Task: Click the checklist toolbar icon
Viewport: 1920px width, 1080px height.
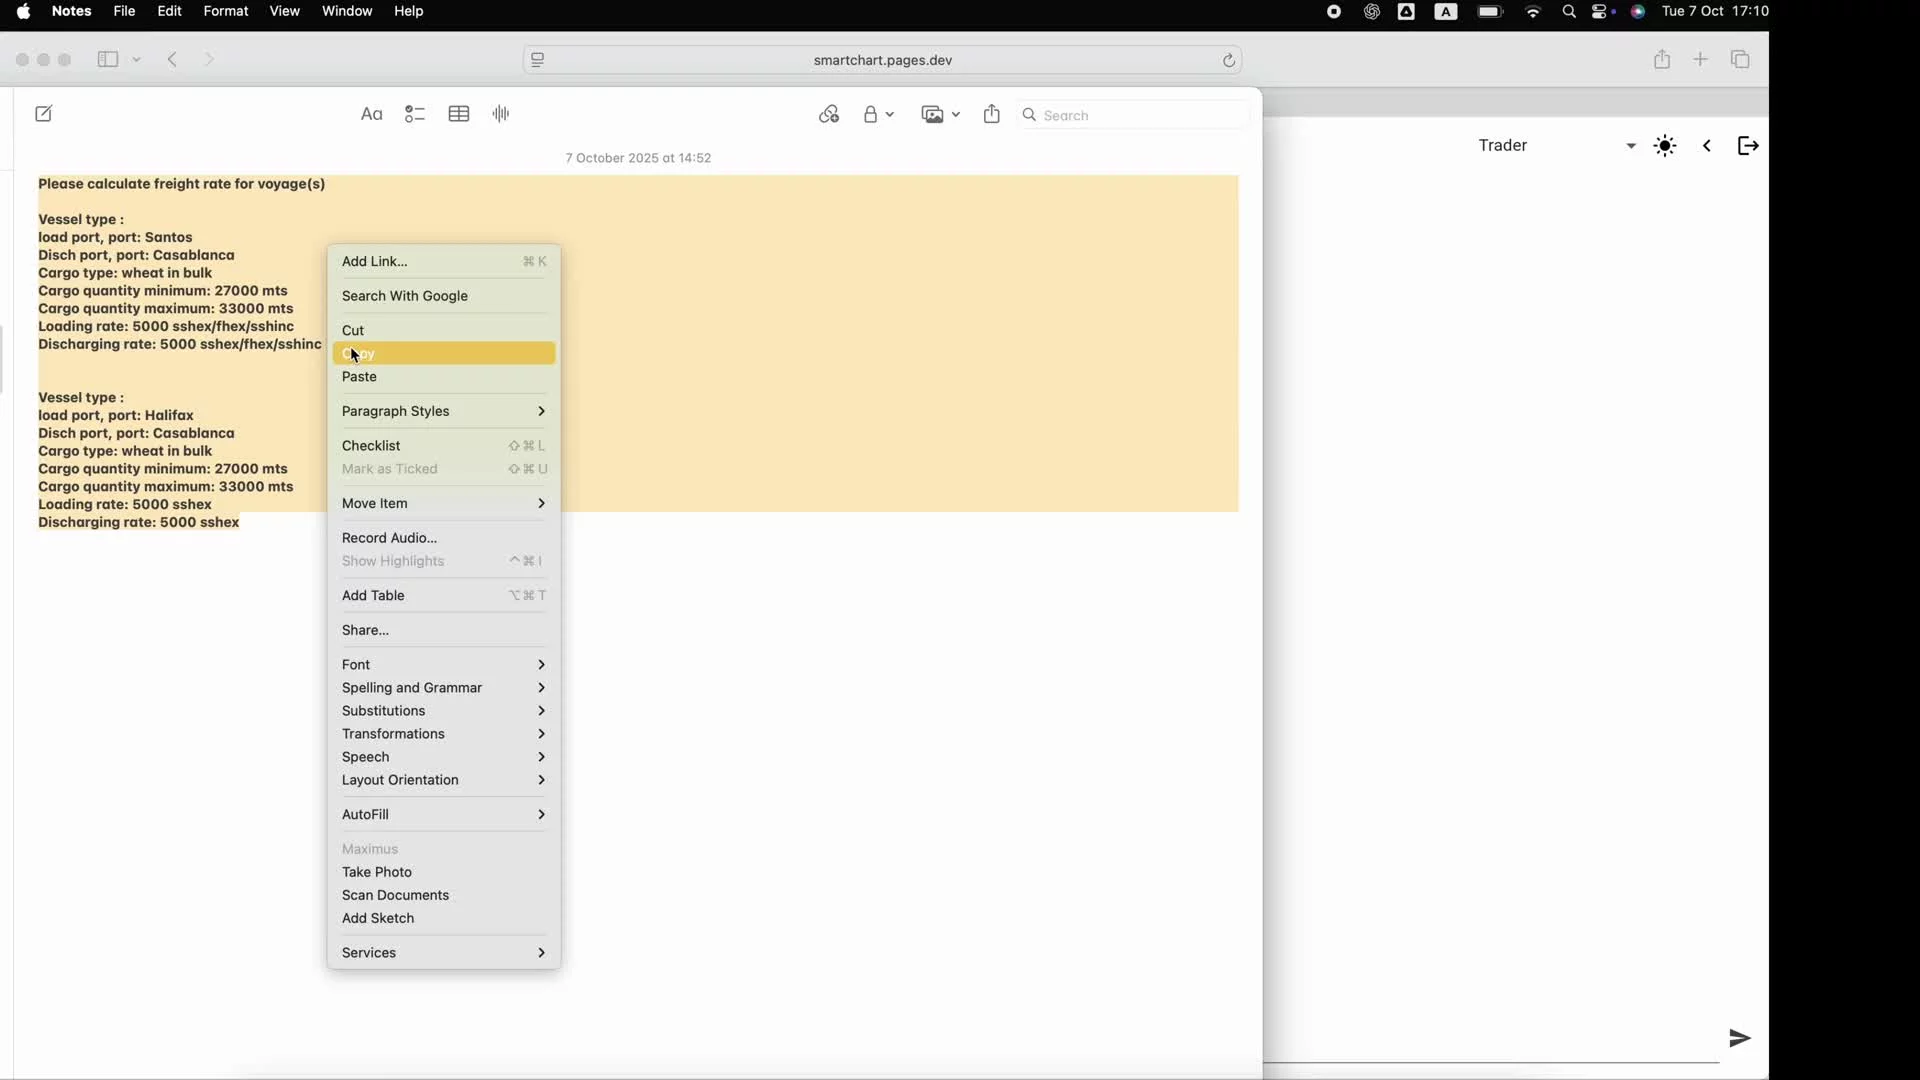Action: pyautogui.click(x=415, y=114)
